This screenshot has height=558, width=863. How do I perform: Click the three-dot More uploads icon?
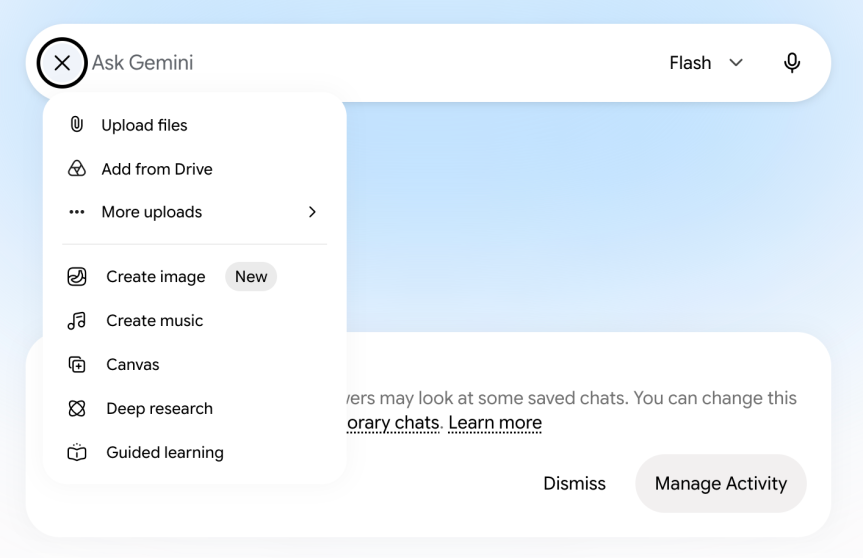77,212
